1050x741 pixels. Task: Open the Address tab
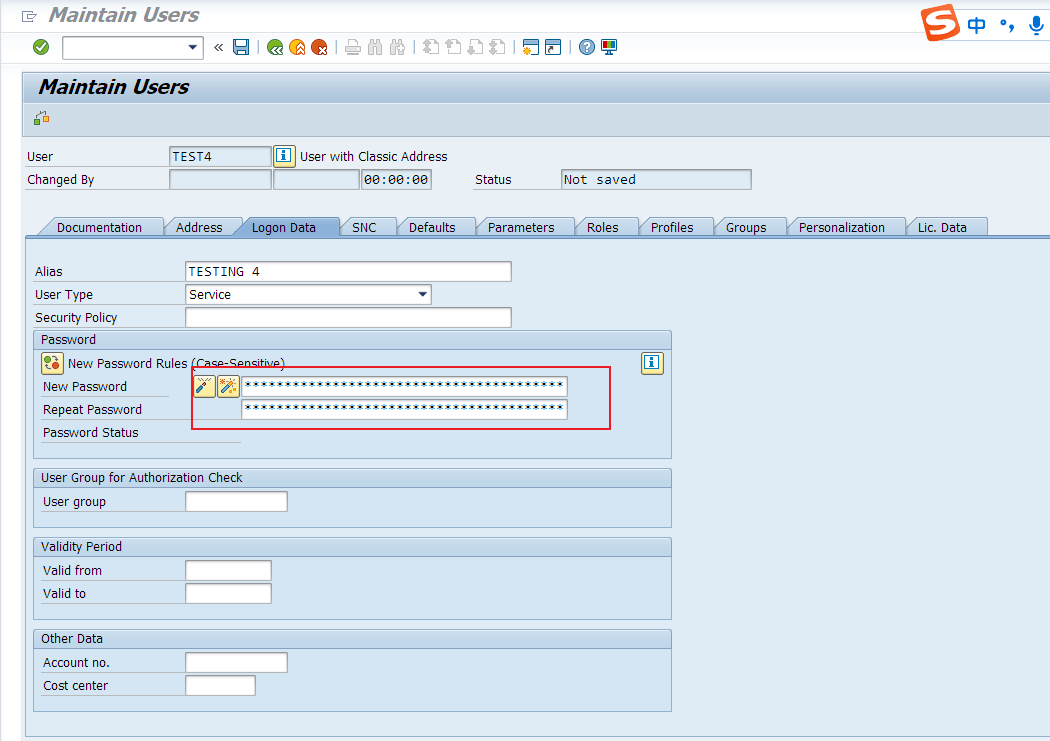(x=199, y=227)
